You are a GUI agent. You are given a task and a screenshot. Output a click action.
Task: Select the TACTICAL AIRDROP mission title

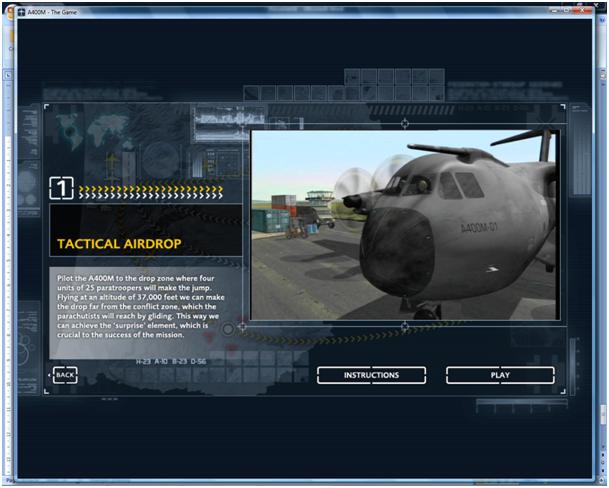119,244
